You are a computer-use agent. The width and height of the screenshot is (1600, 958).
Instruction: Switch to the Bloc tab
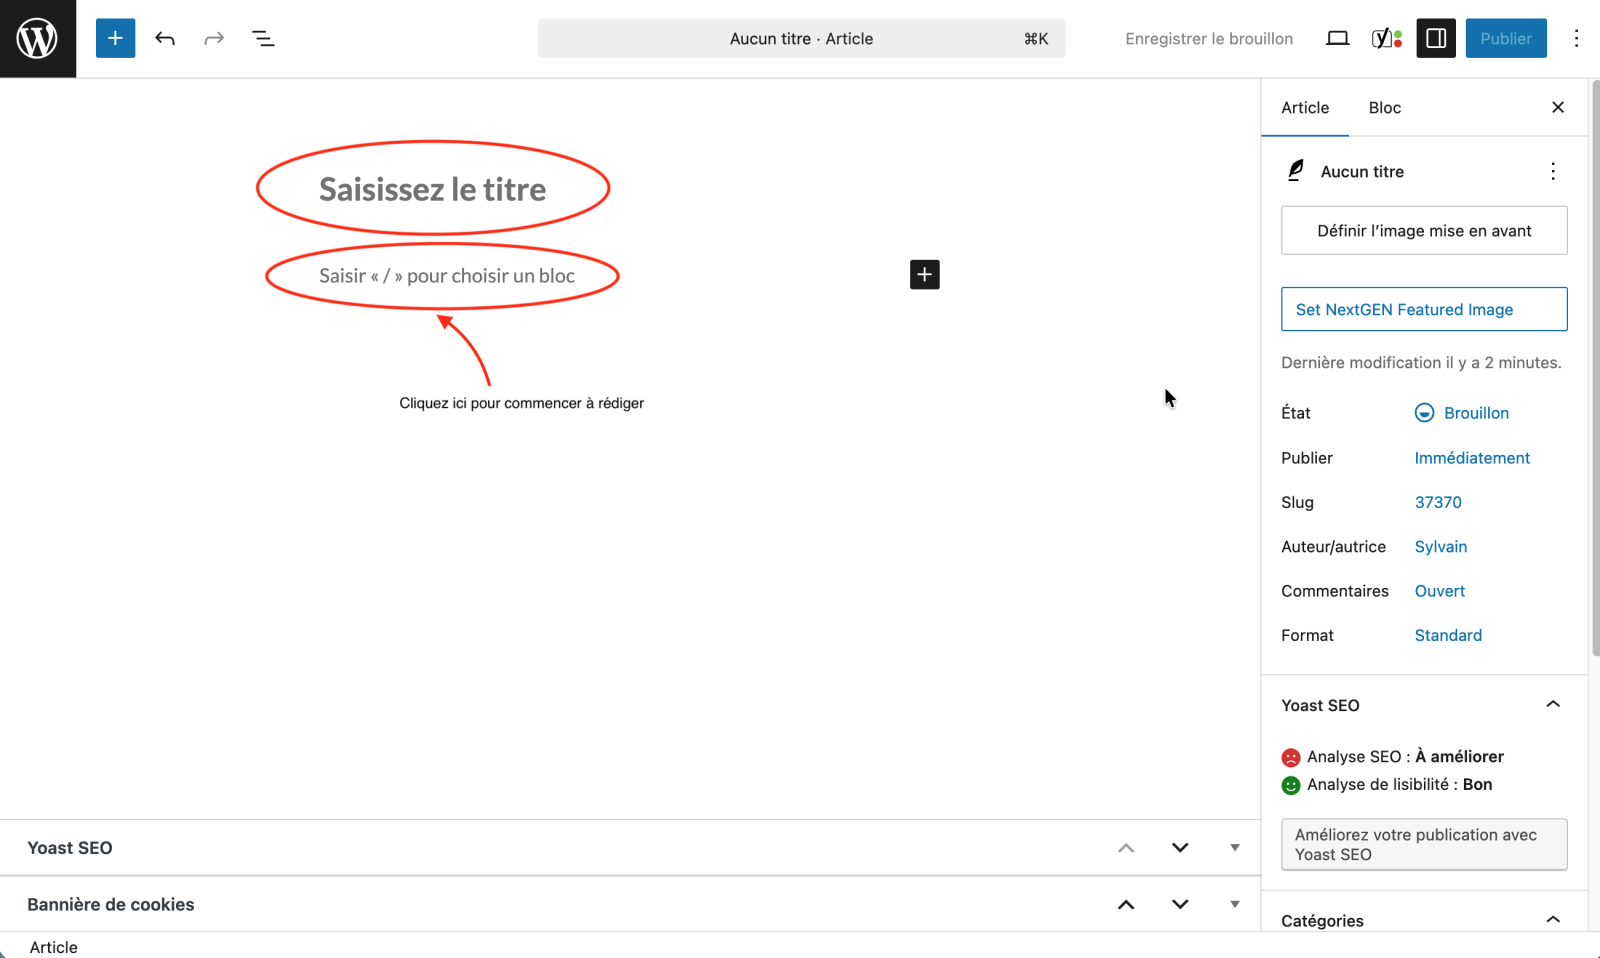(1384, 108)
